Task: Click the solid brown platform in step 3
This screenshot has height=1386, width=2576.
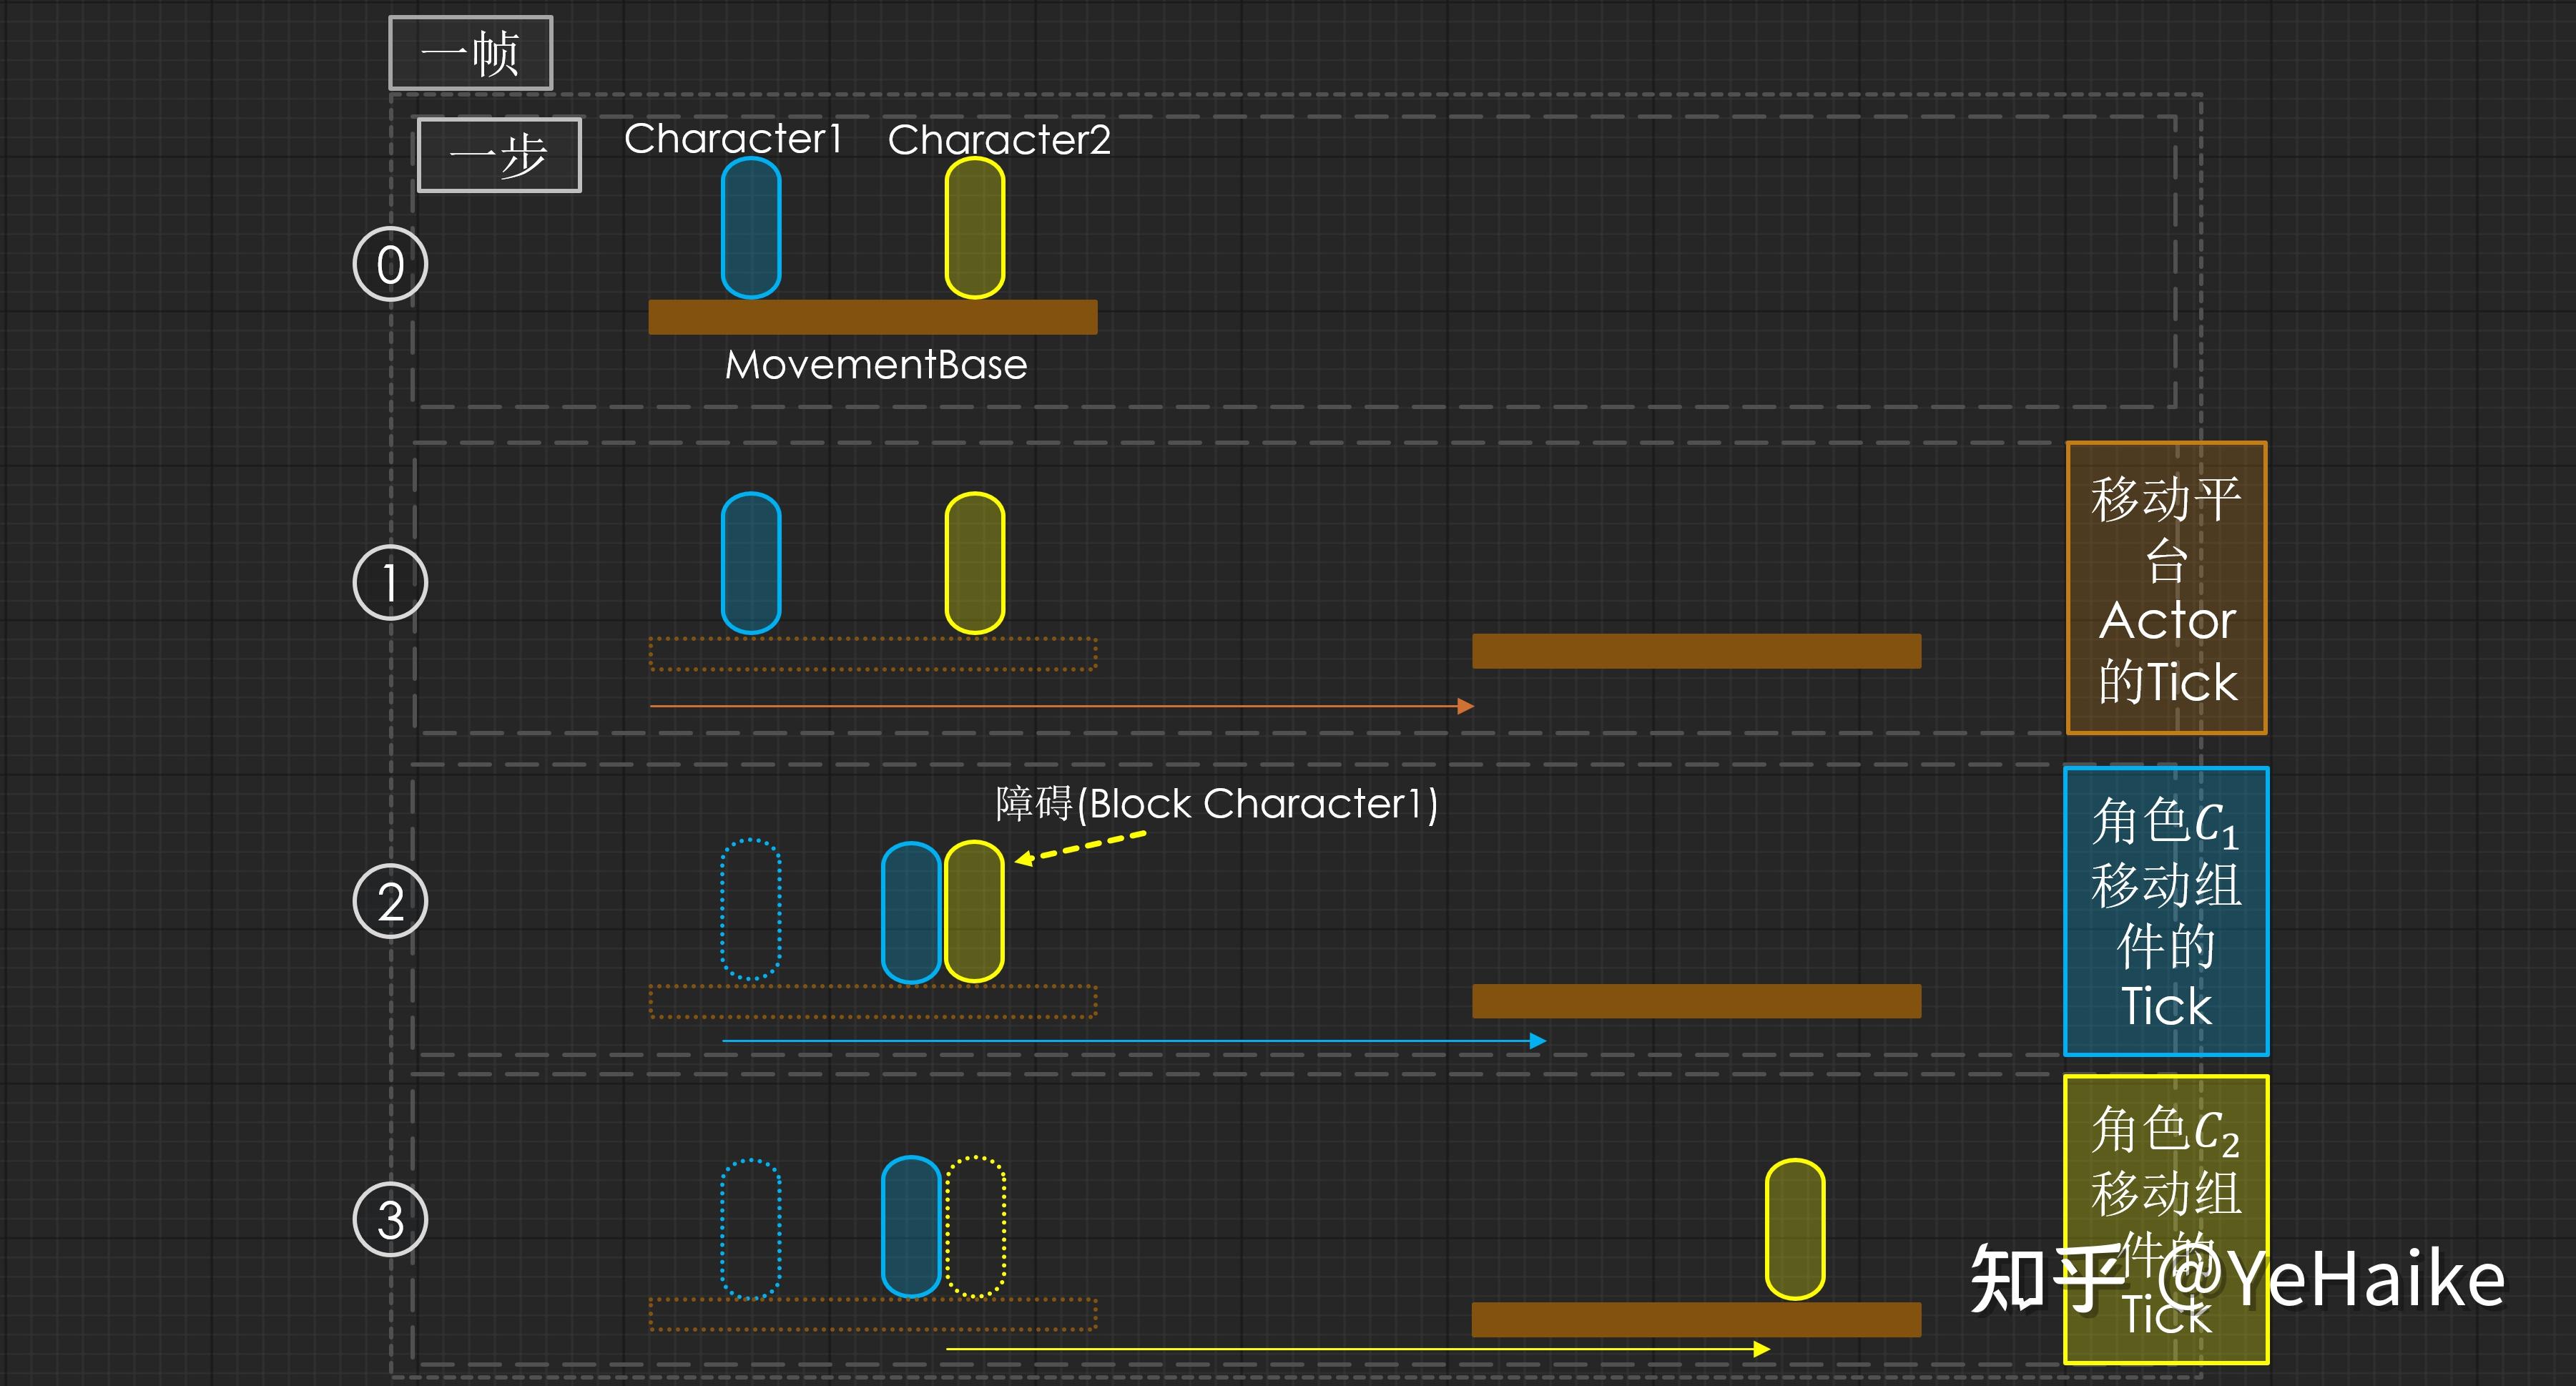Action: (x=1696, y=1320)
